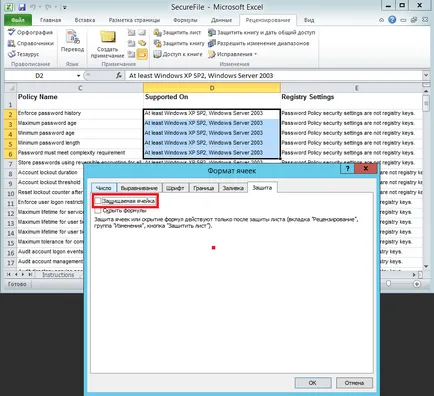Click Защитить лист protect sheet icon
The image size is (434, 396).
pyautogui.click(x=157, y=32)
